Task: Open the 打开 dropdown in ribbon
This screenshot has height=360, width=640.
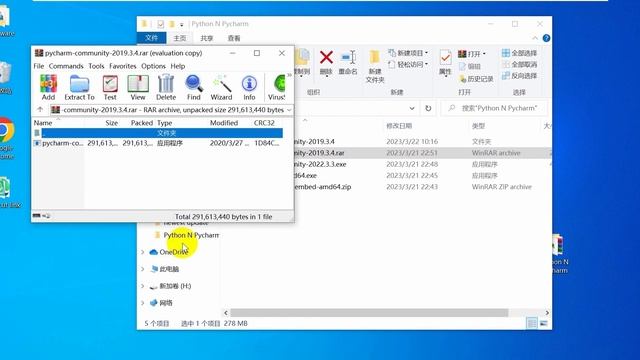Action: (x=472, y=54)
